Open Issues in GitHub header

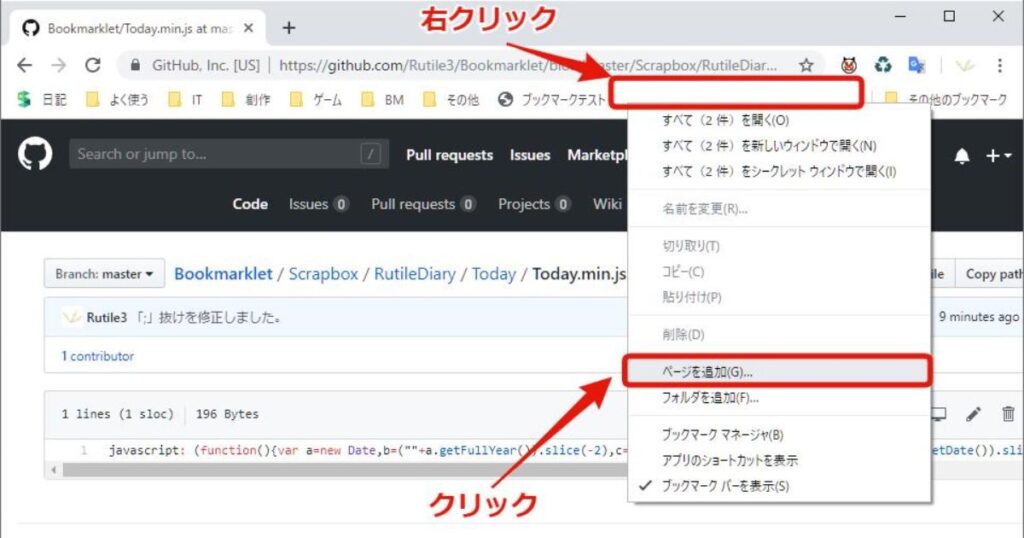coord(530,155)
